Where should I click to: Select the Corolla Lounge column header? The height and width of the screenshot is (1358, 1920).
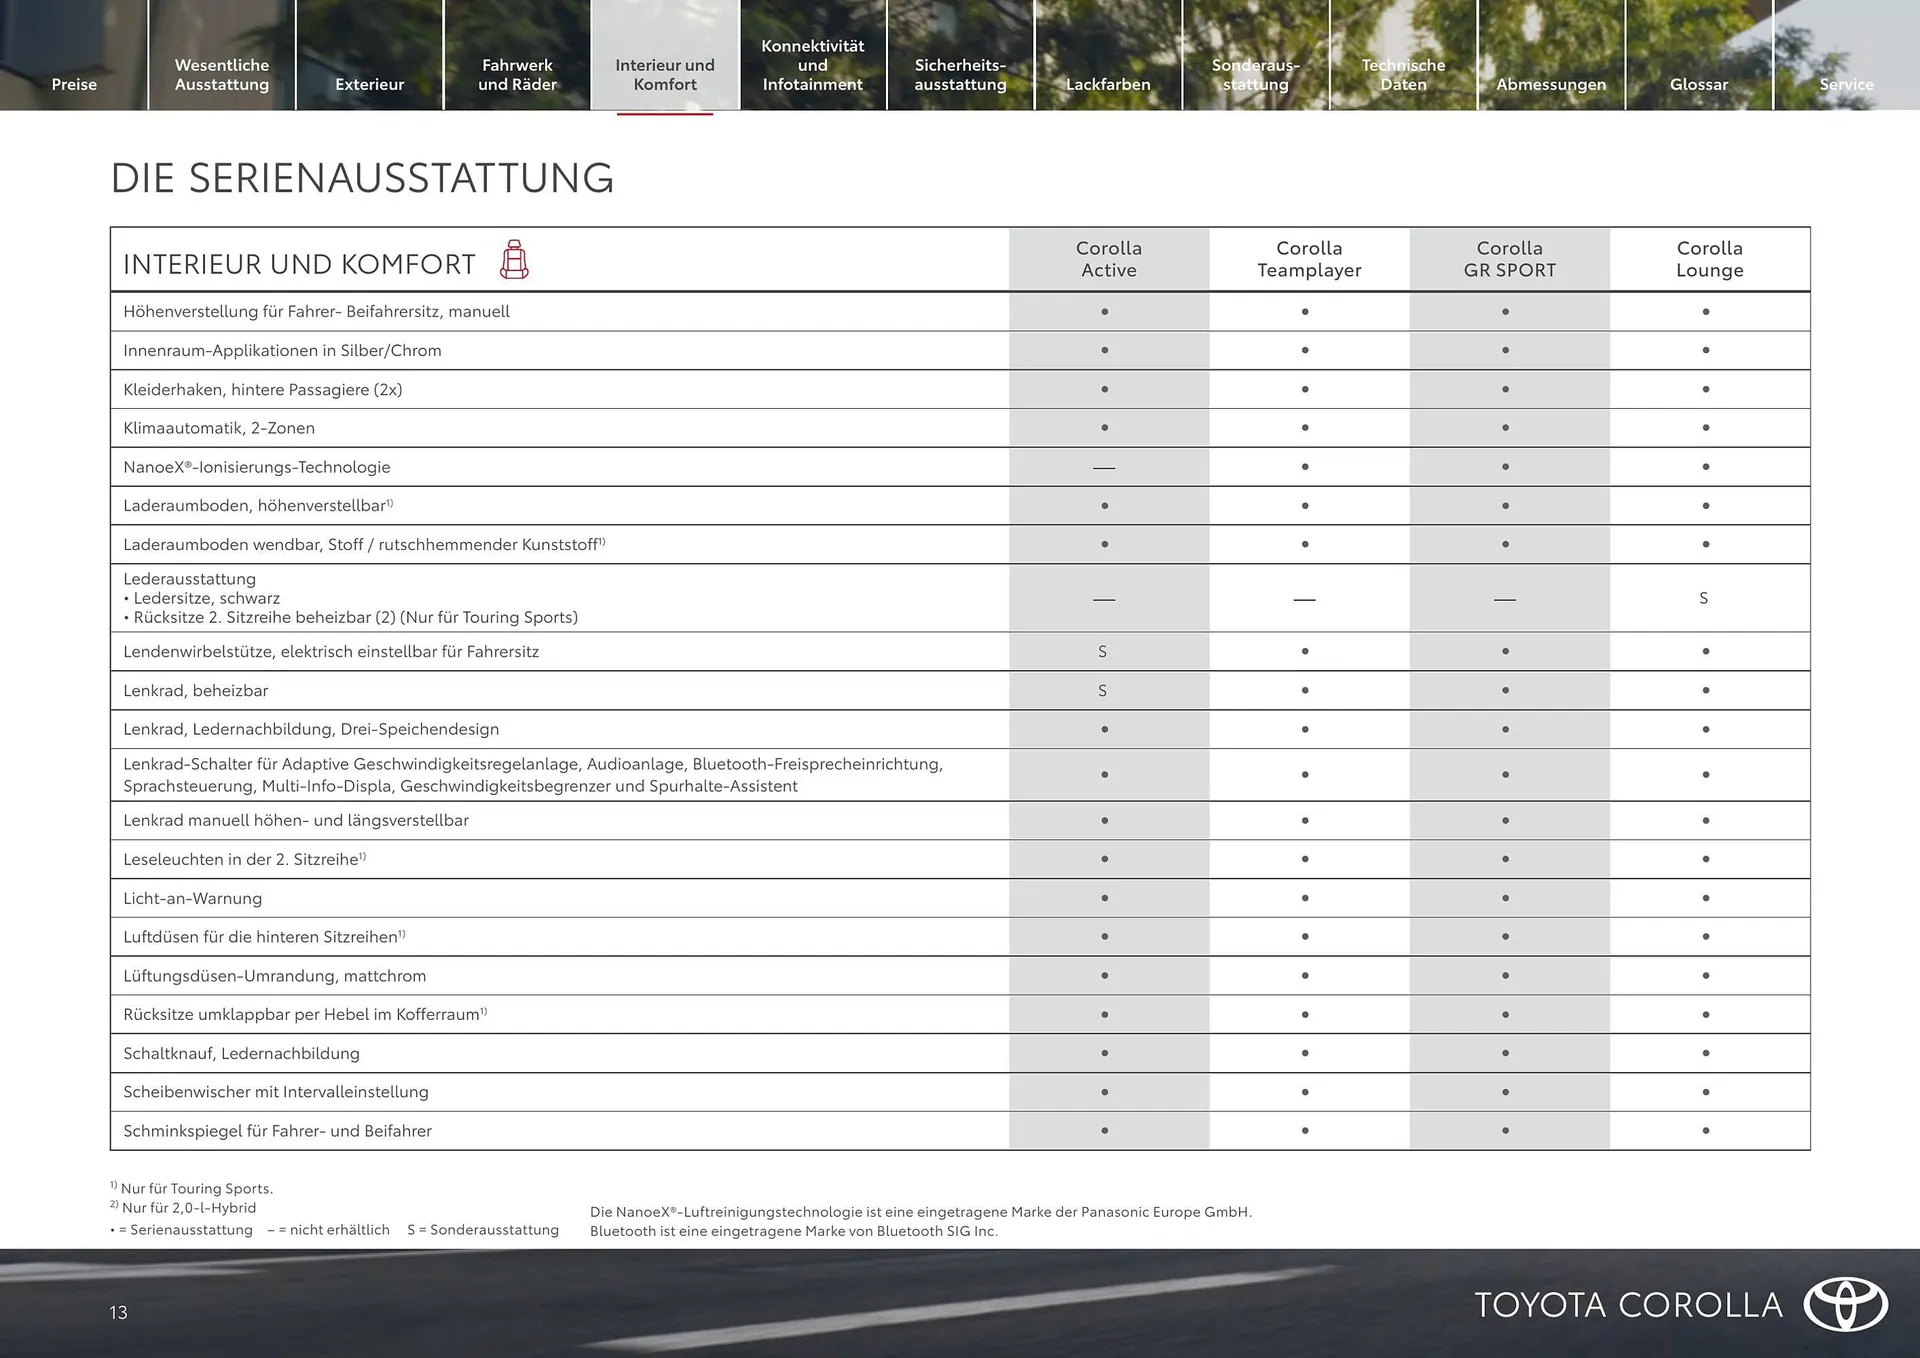(1709, 259)
